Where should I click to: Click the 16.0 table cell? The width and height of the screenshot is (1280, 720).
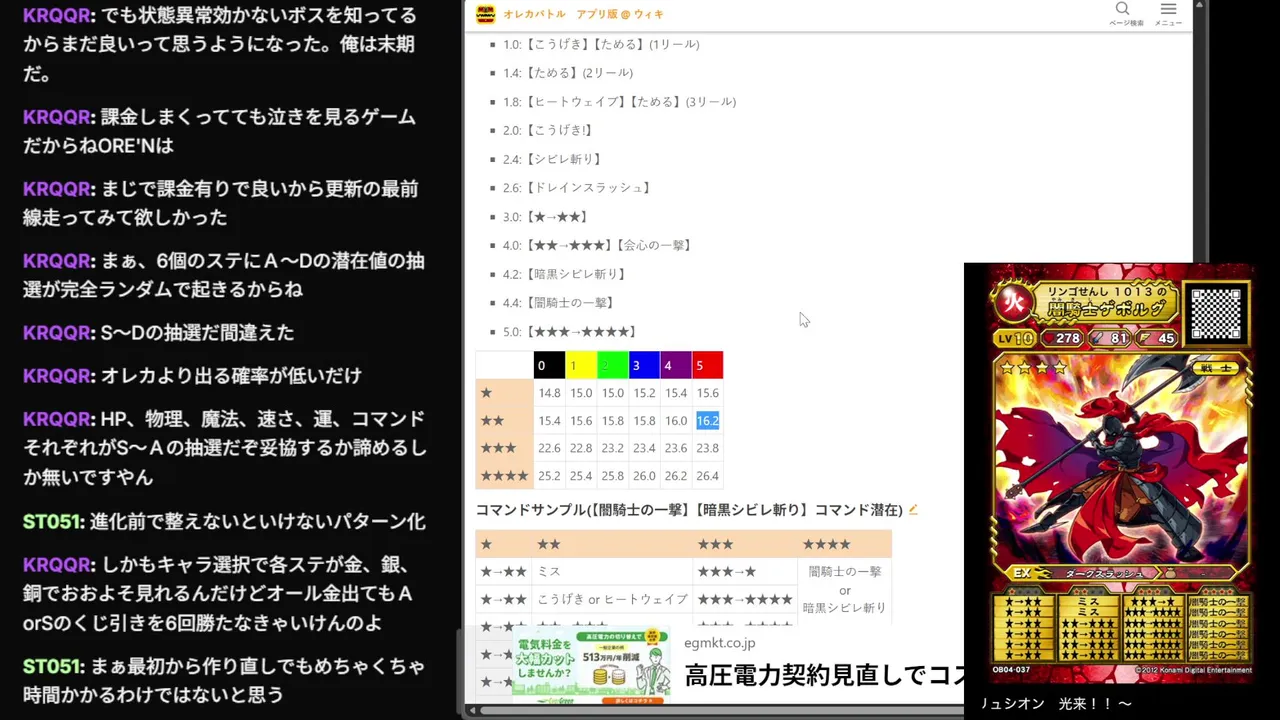(x=675, y=421)
